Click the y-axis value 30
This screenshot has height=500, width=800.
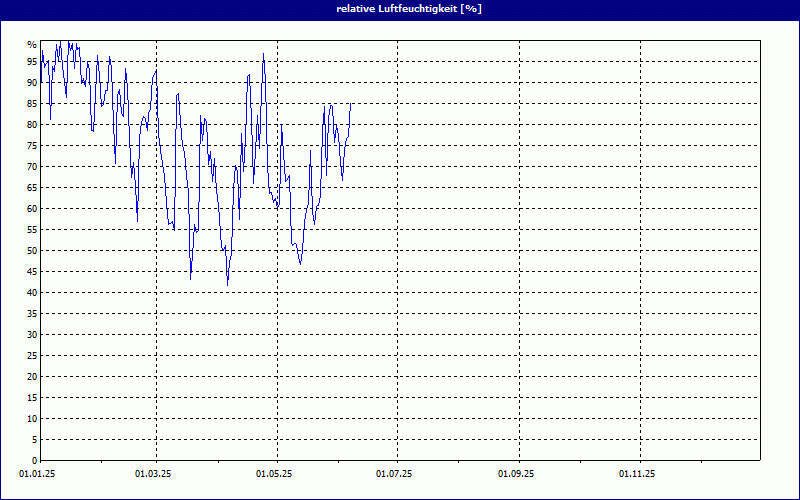click(x=32, y=335)
